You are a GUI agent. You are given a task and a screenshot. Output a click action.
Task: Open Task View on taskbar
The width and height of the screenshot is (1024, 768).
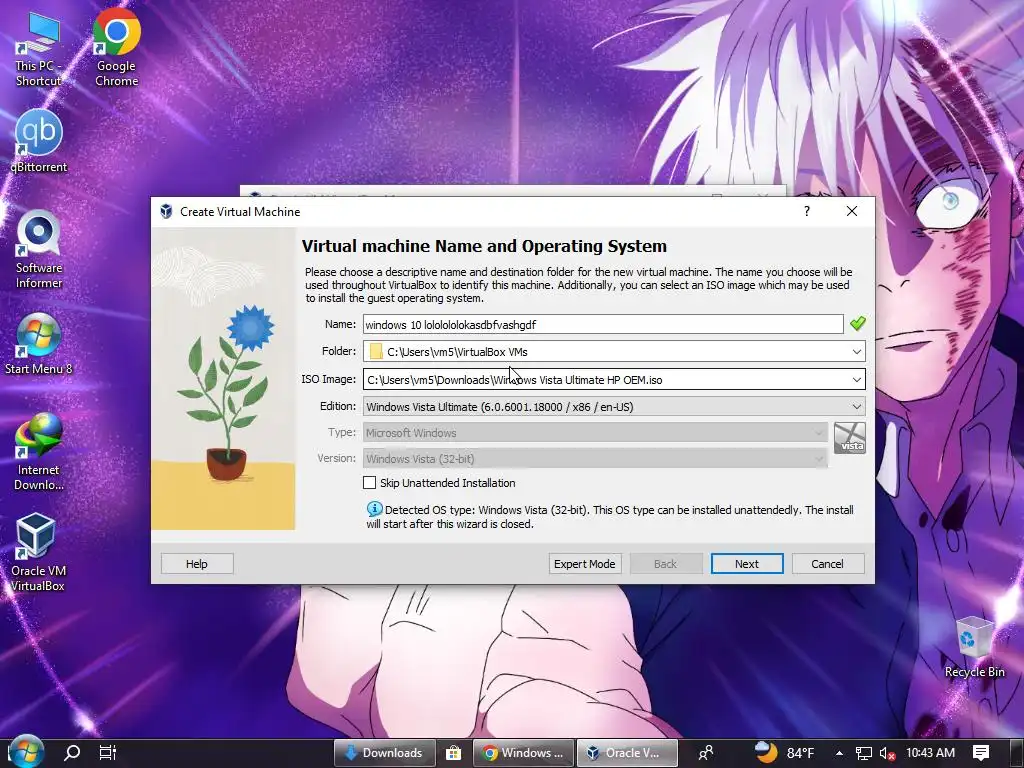[108, 752]
